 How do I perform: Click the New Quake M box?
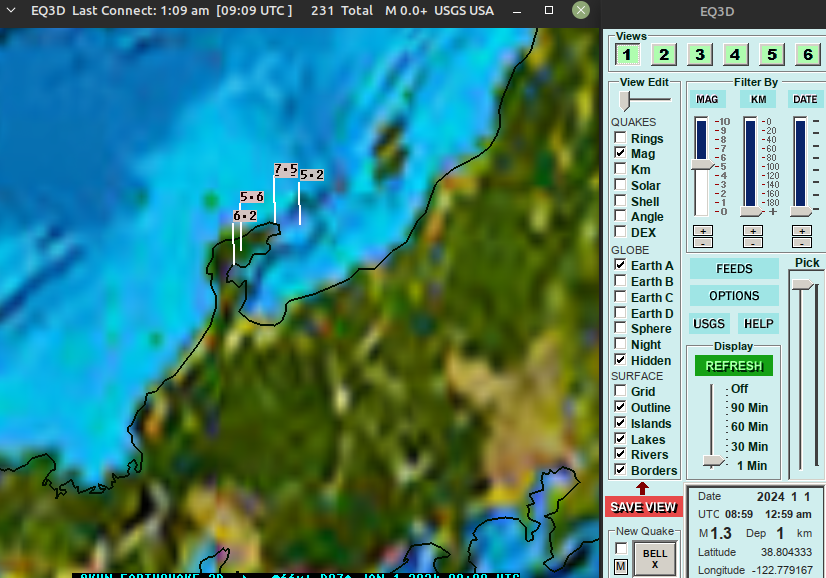[621, 566]
